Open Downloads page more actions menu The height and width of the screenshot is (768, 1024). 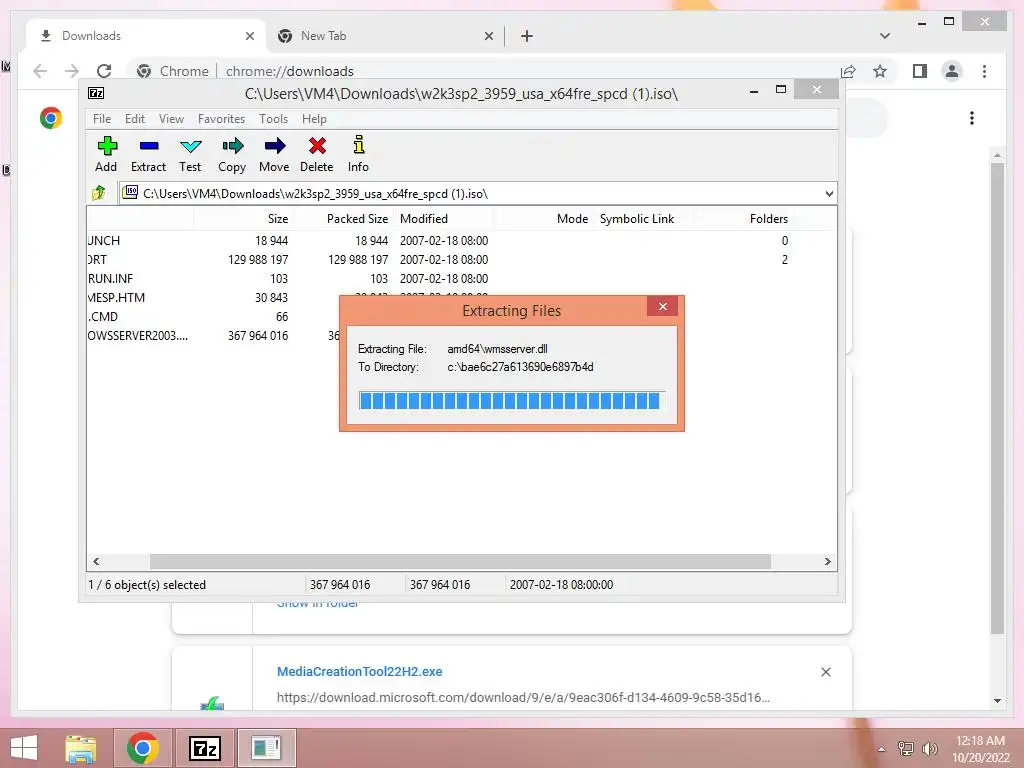coord(972,118)
